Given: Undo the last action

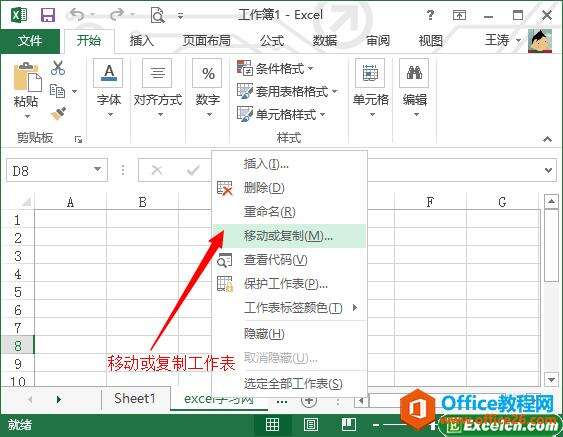Looking at the screenshot, I should [x=77, y=15].
